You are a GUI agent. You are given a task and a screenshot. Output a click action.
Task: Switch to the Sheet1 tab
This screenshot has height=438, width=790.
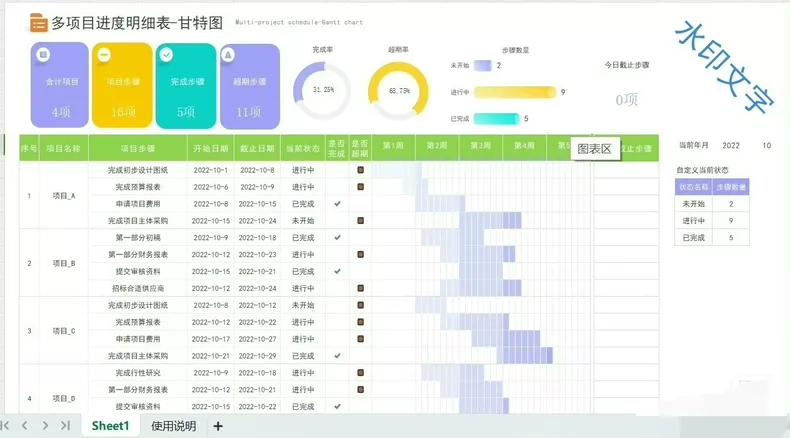110,426
